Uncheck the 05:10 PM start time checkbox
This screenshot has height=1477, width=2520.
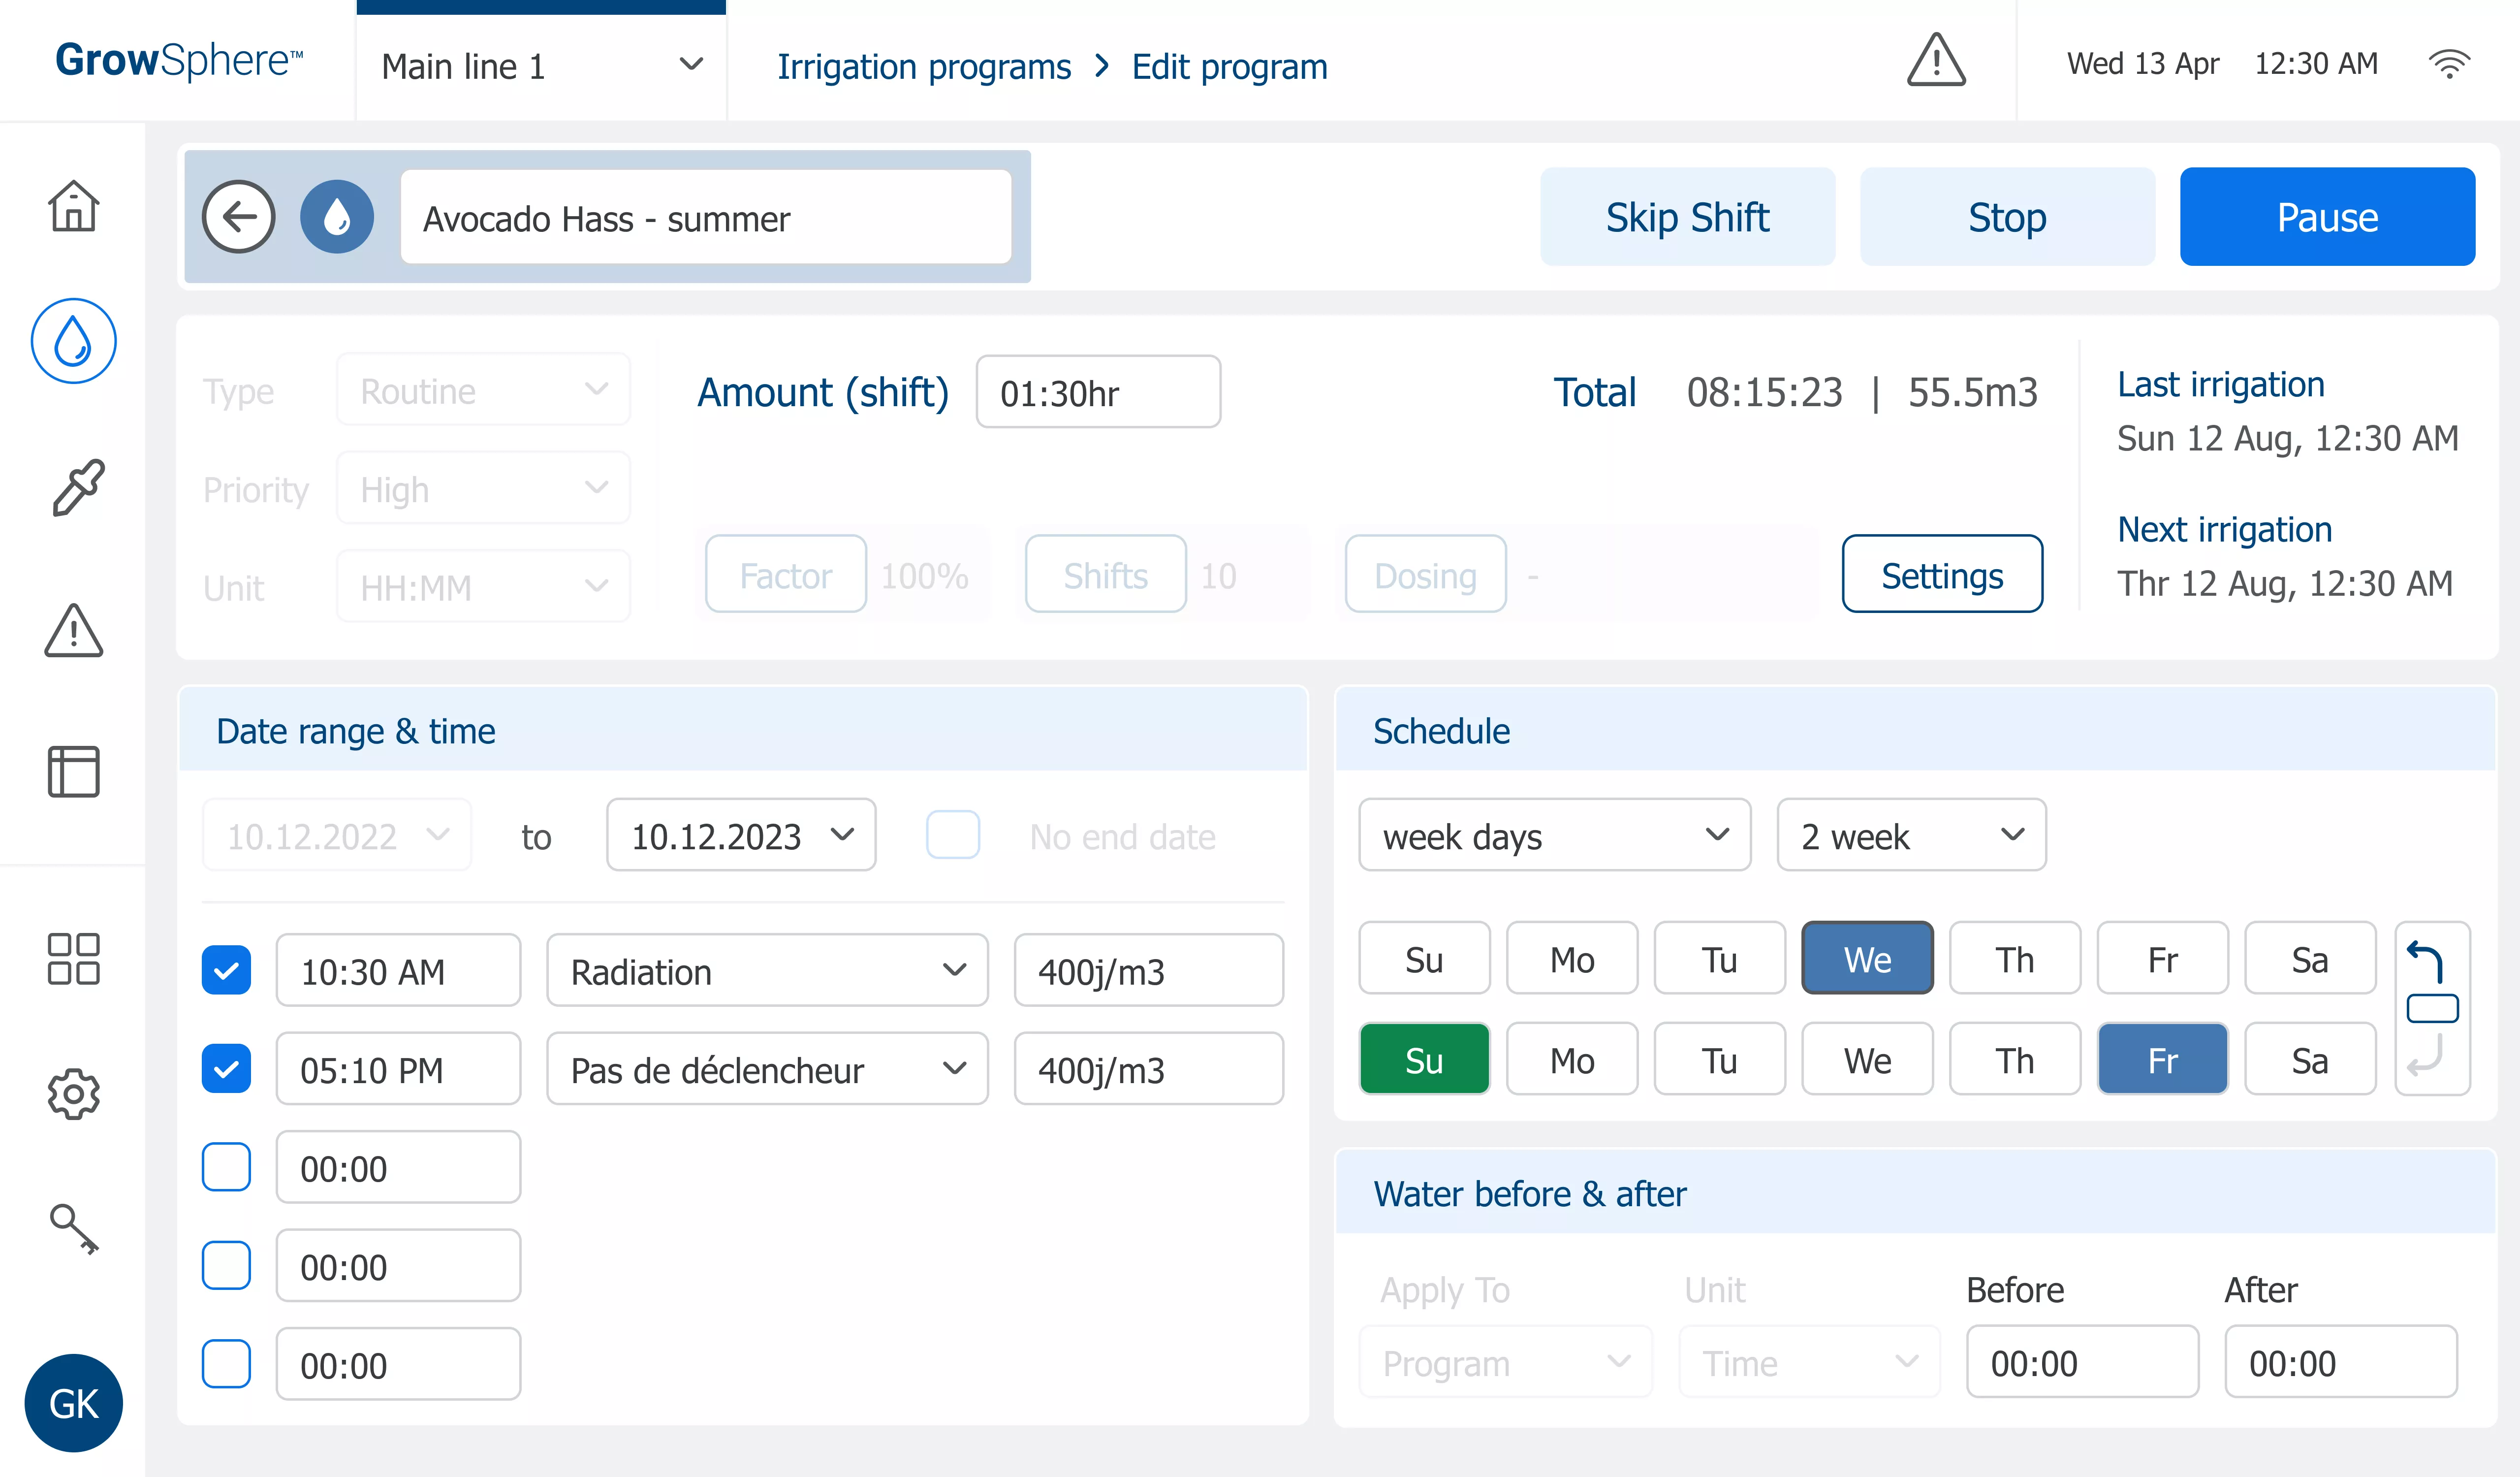tap(227, 1069)
